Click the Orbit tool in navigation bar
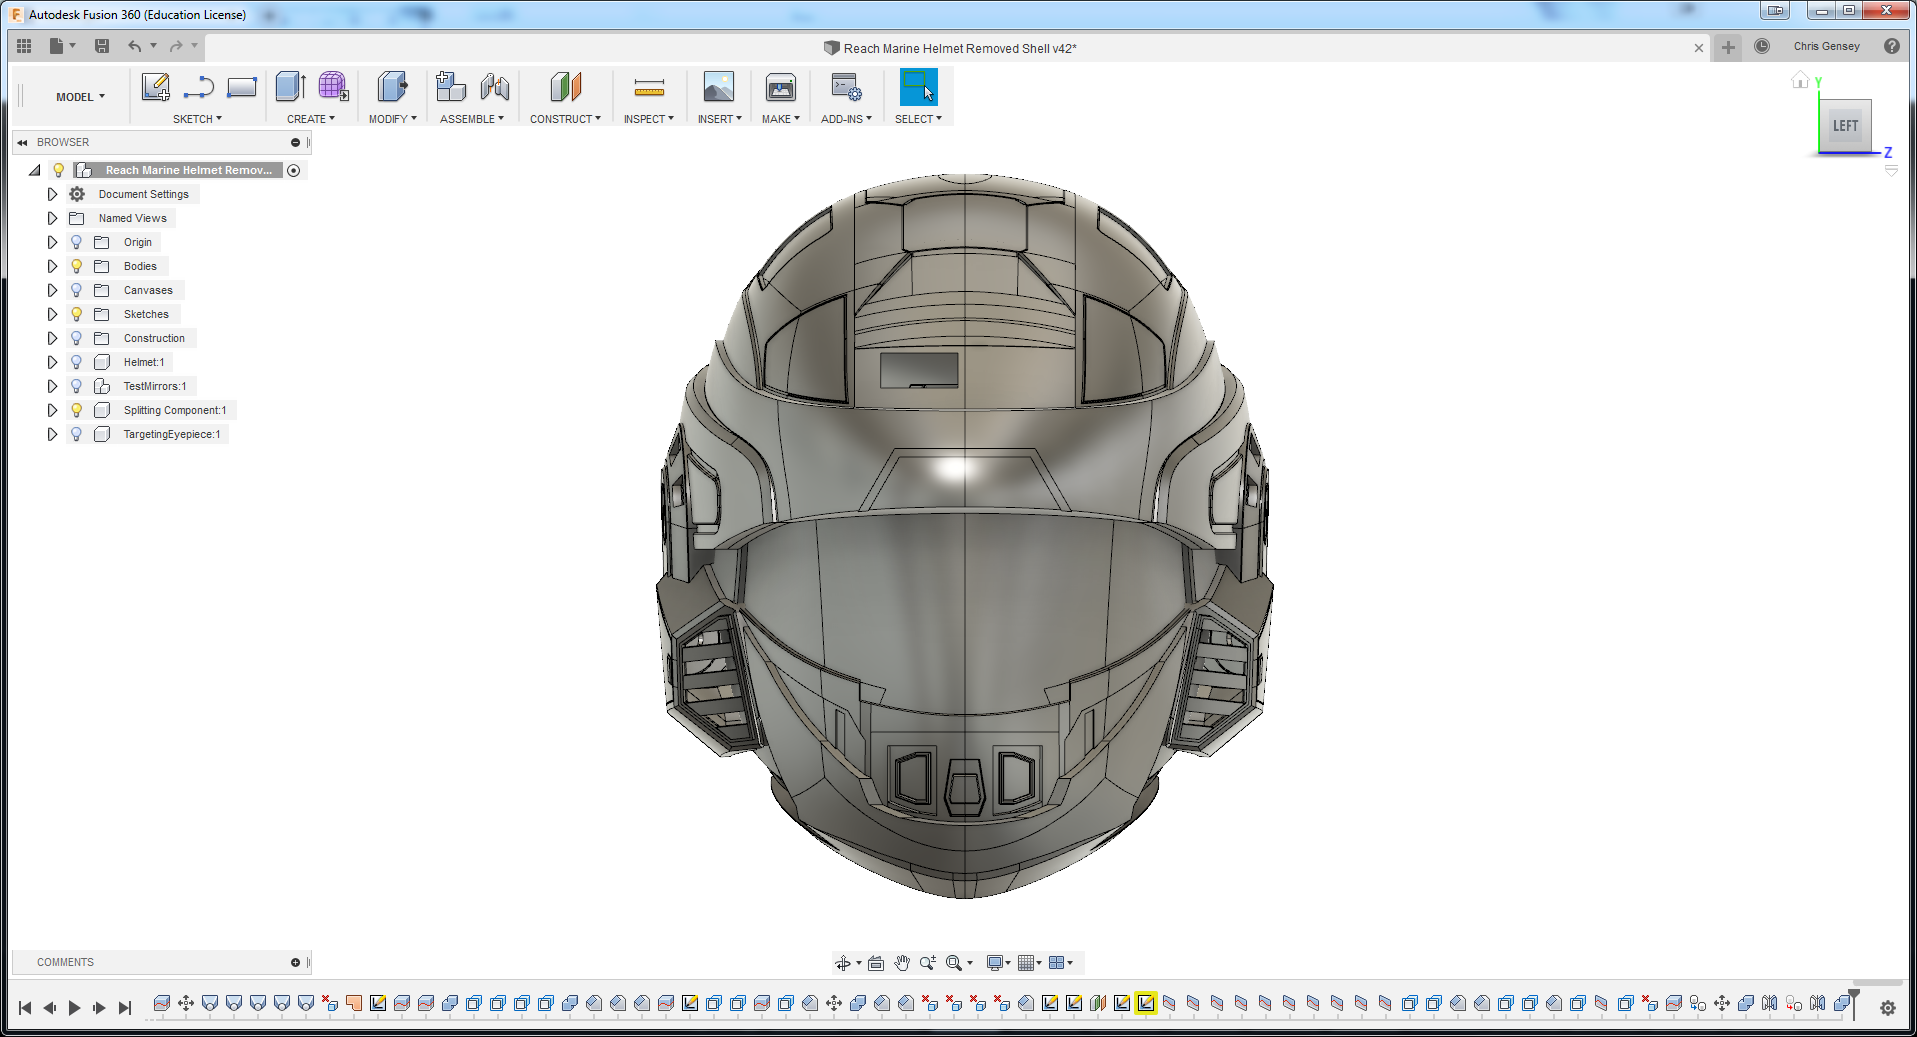 tap(843, 963)
